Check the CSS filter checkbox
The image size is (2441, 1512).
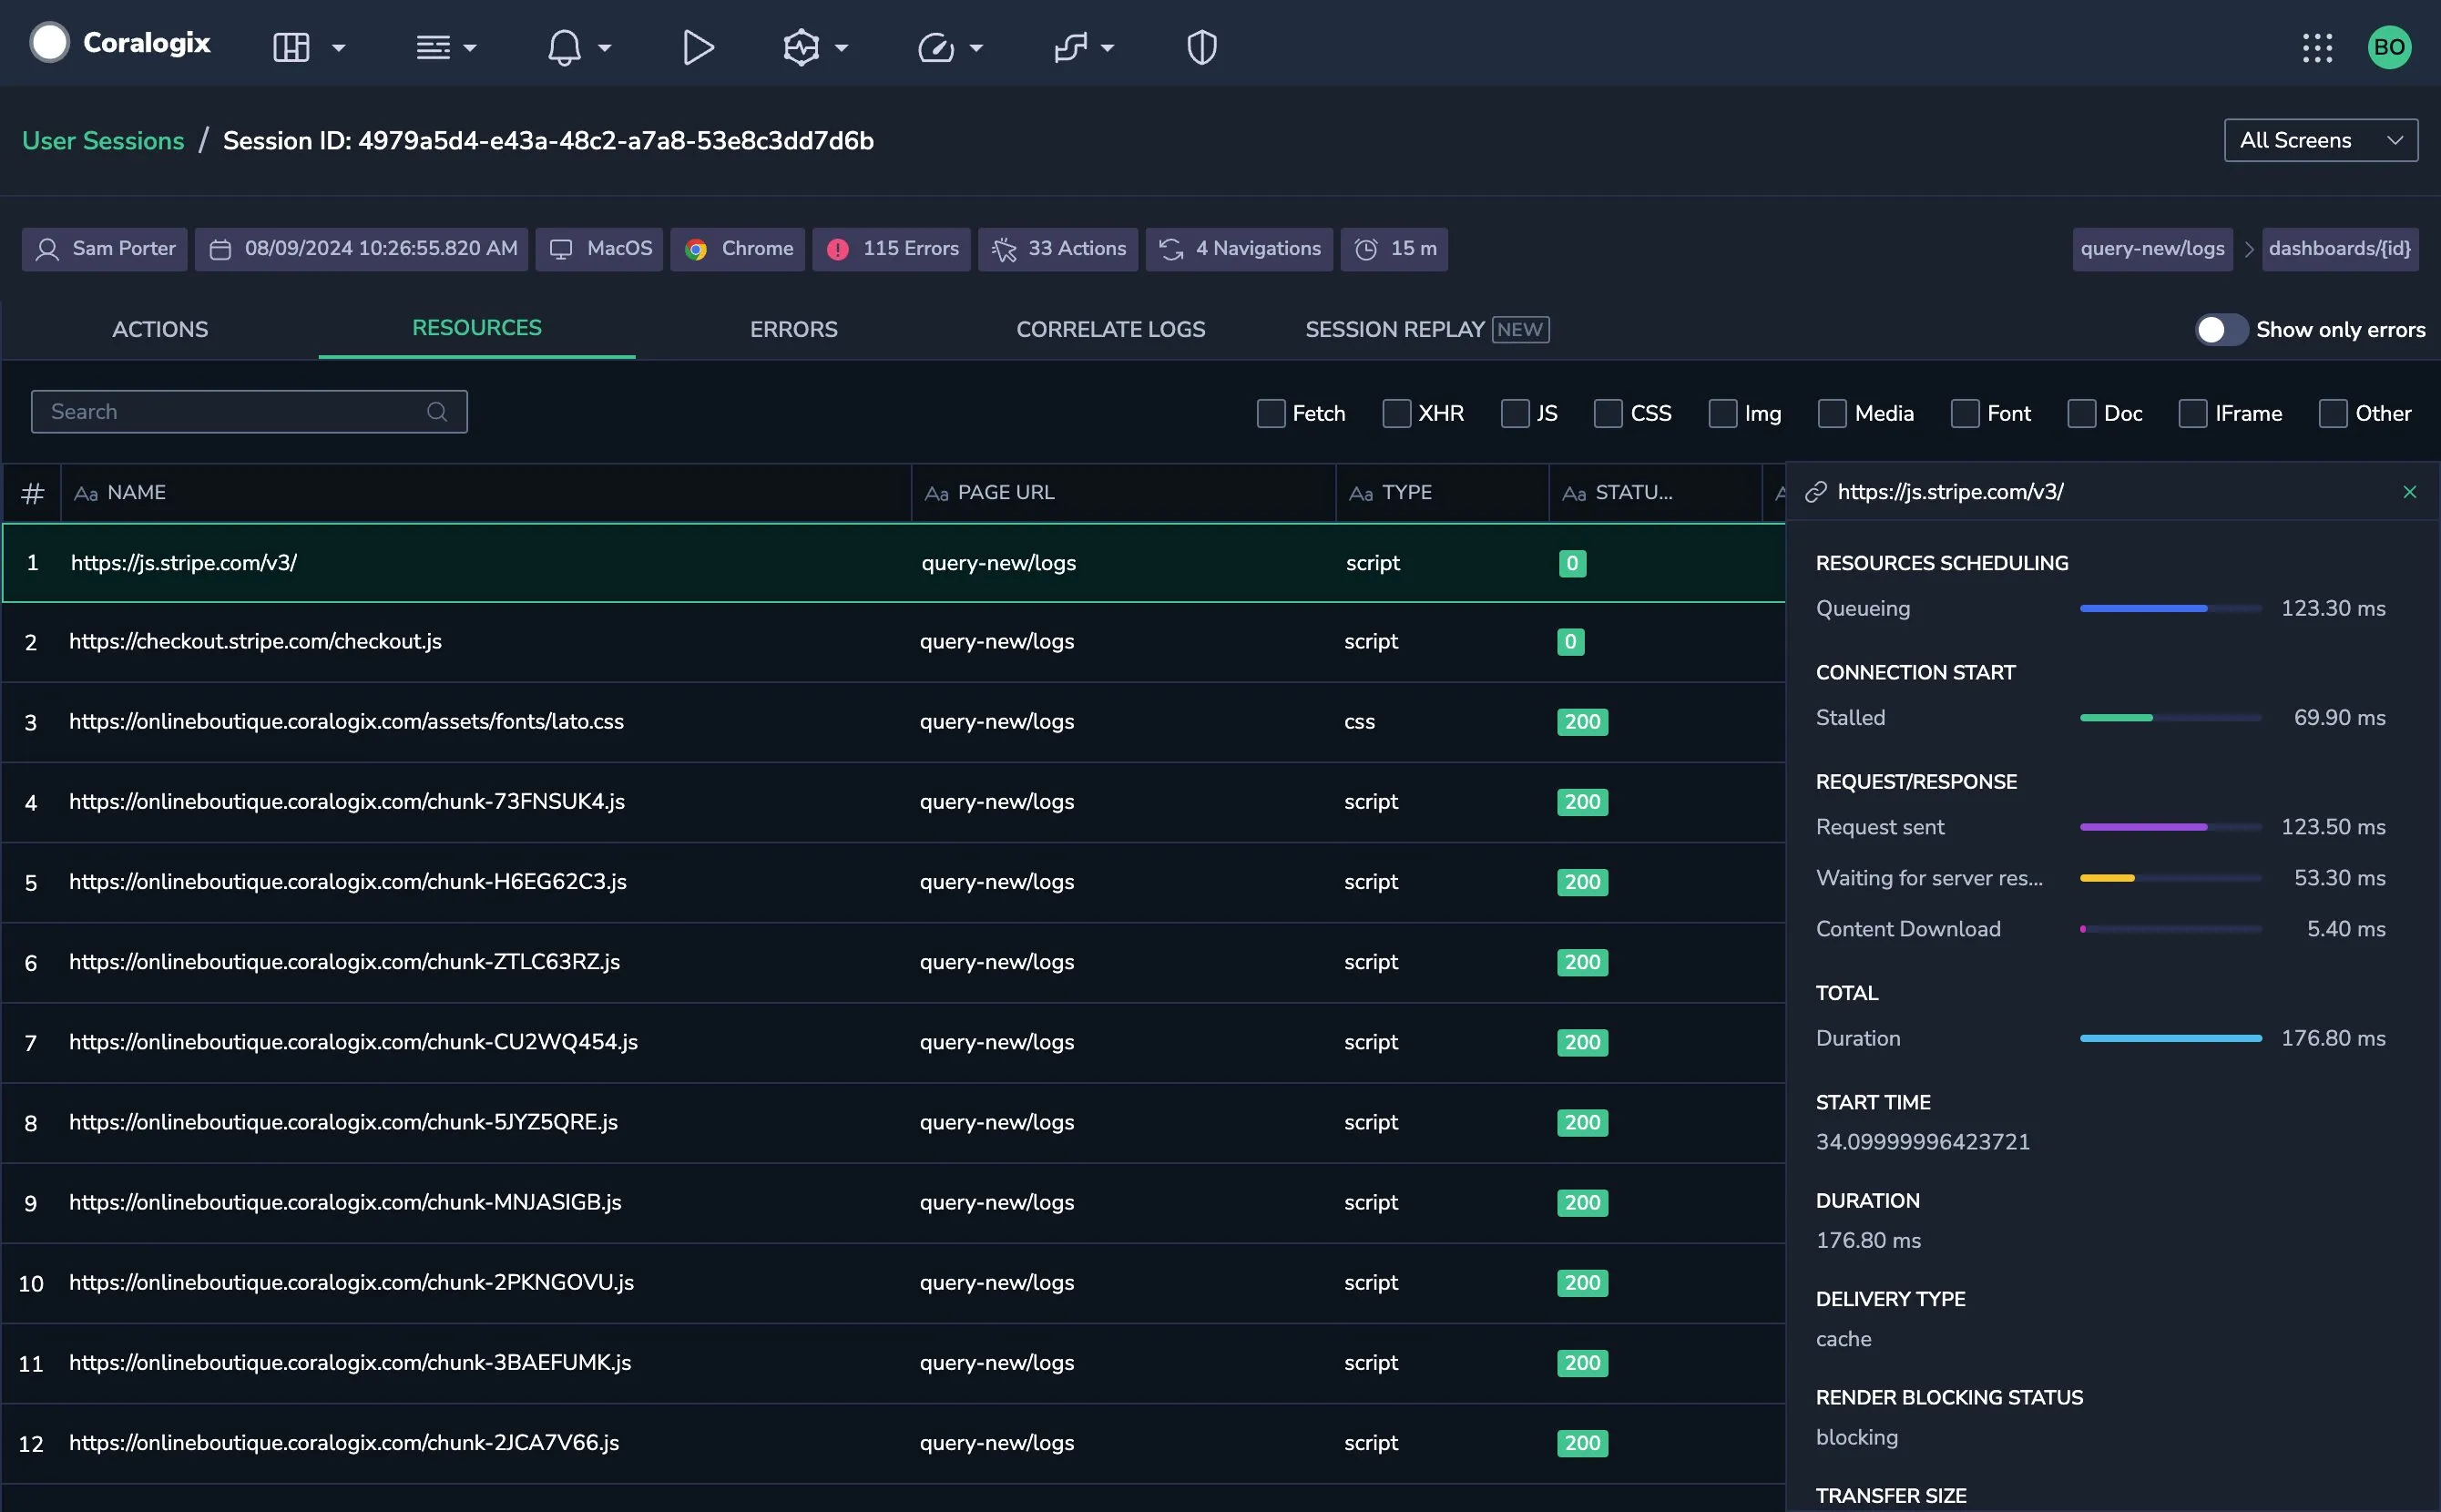point(1608,413)
